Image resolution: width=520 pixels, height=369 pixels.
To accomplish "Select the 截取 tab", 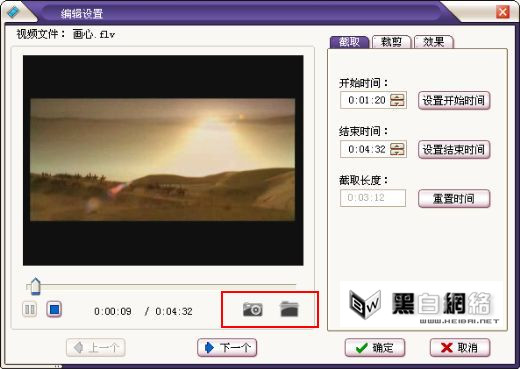I will tap(349, 42).
